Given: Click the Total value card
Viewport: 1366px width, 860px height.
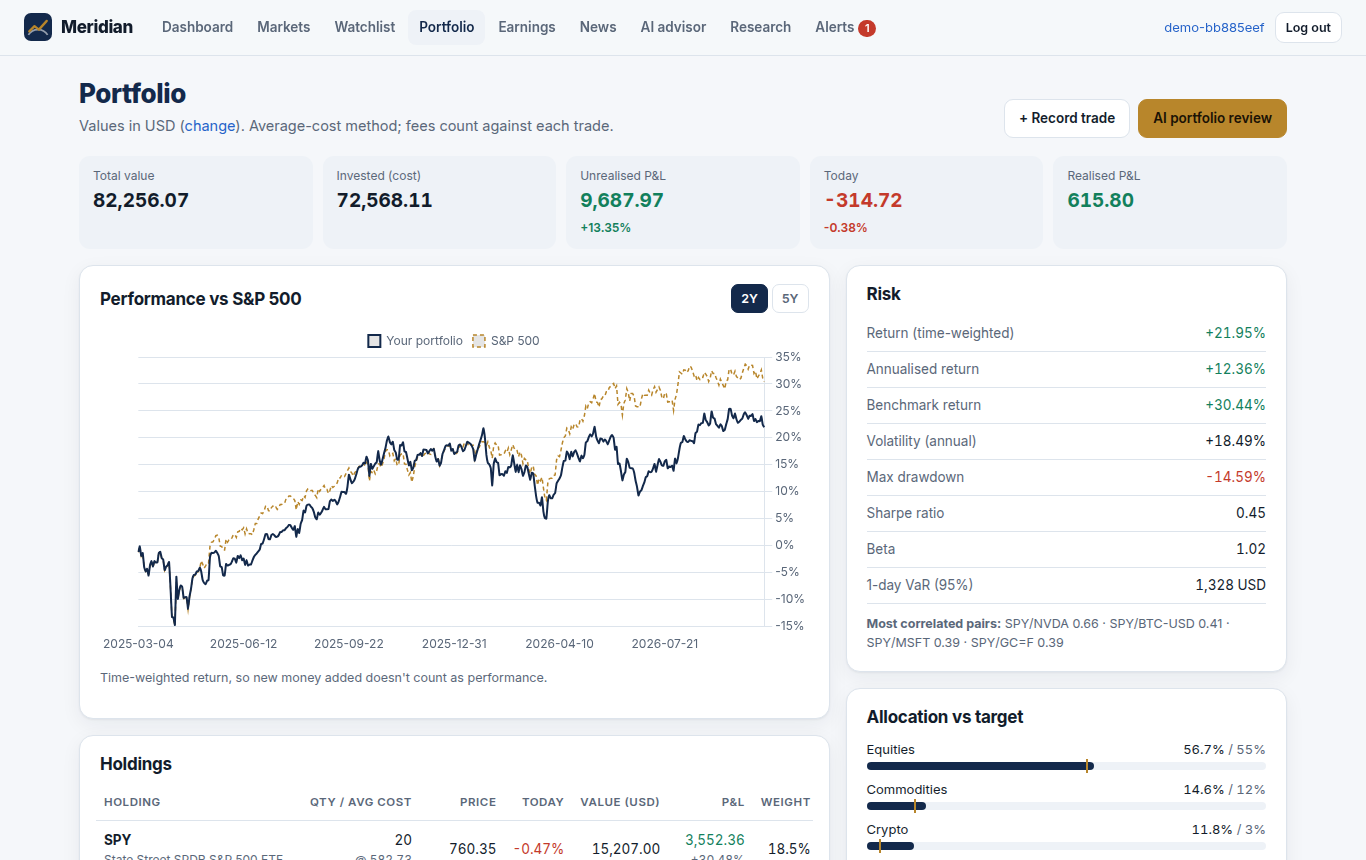Looking at the screenshot, I should click(x=196, y=202).
